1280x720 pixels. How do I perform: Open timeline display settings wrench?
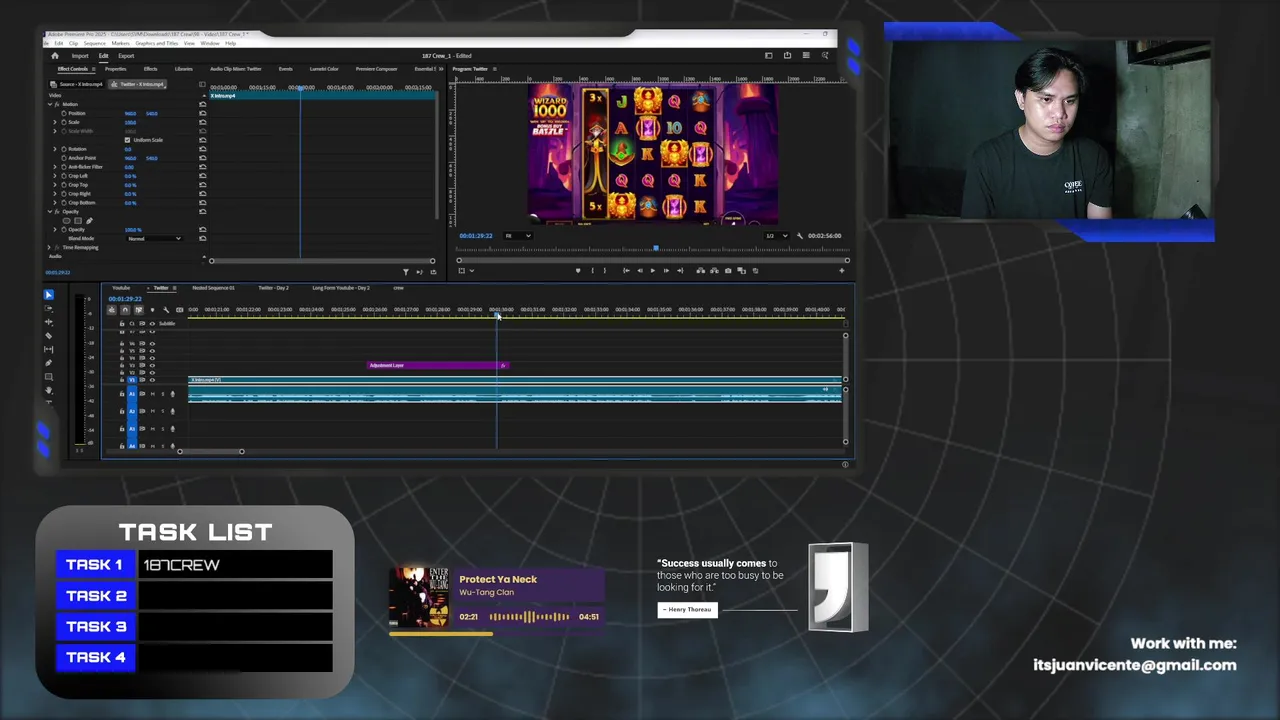[x=166, y=310]
